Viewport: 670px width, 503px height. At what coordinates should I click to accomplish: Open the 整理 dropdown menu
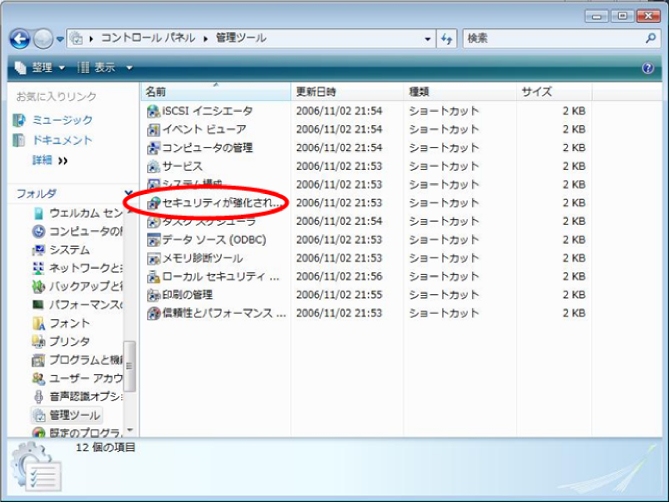(40, 68)
